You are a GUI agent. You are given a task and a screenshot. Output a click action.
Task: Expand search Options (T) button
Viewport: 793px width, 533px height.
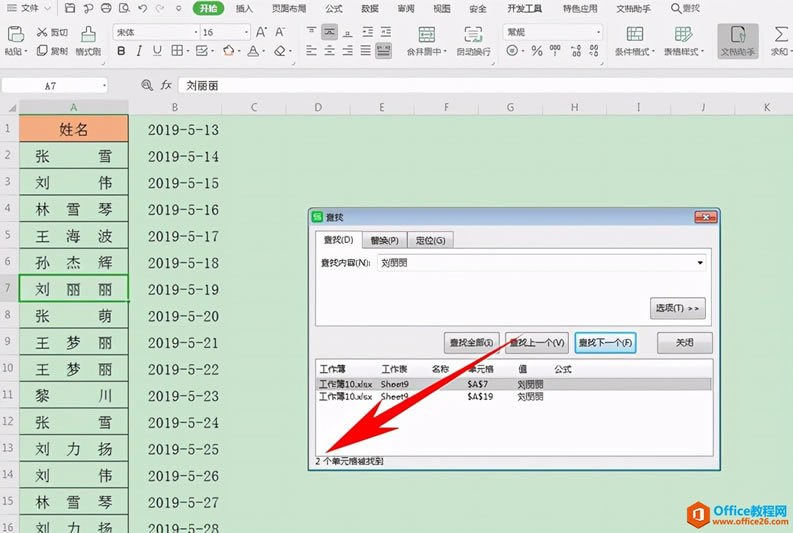click(677, 308)
